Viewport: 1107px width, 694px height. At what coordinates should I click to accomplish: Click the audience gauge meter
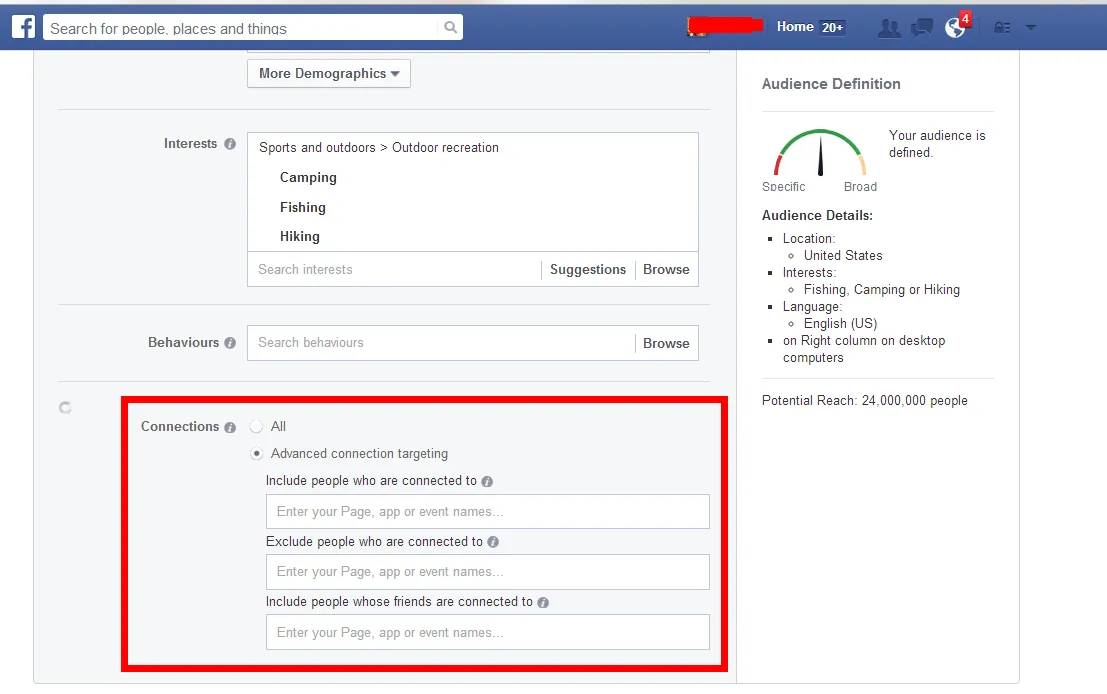click(x=820, y=152)
